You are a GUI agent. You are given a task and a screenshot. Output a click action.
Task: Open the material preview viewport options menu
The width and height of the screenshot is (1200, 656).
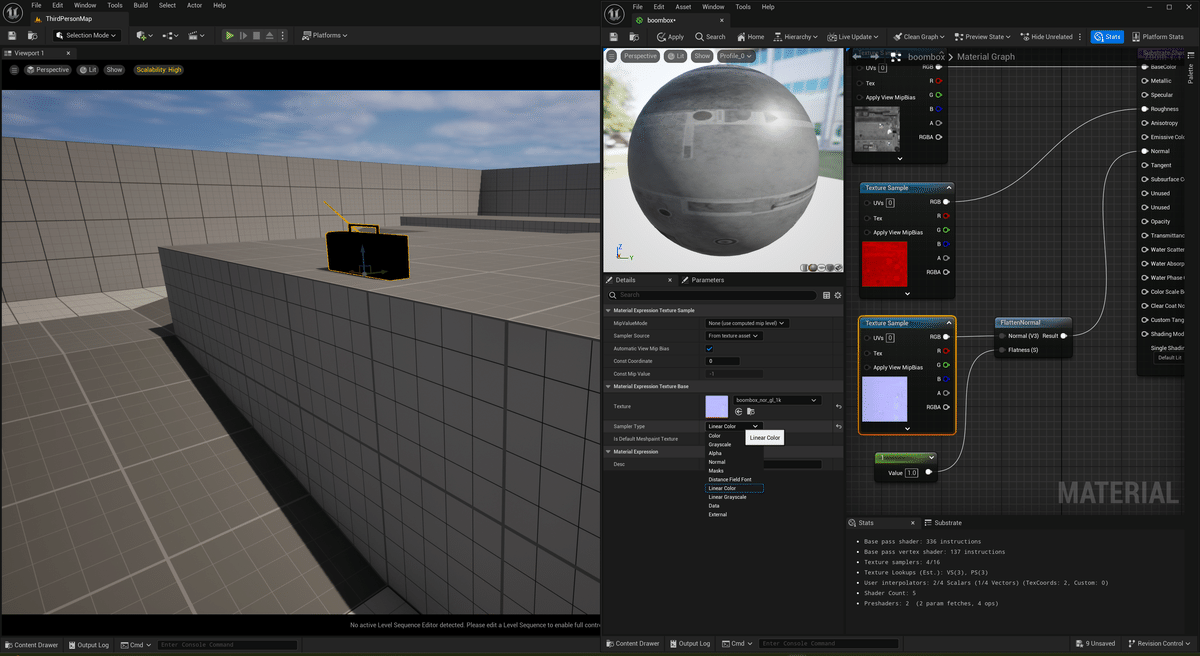[611, 56]
